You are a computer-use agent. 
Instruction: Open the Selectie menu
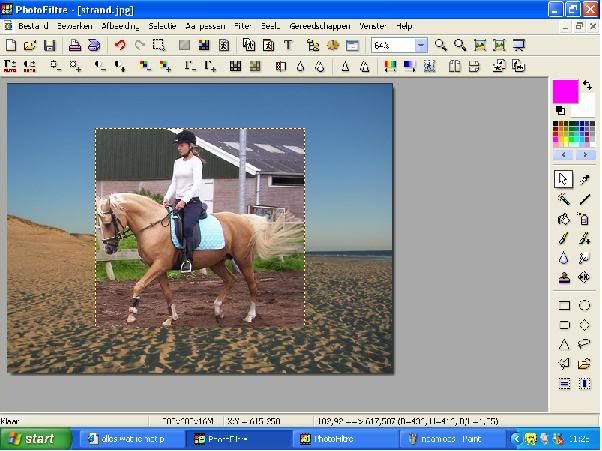162,26
